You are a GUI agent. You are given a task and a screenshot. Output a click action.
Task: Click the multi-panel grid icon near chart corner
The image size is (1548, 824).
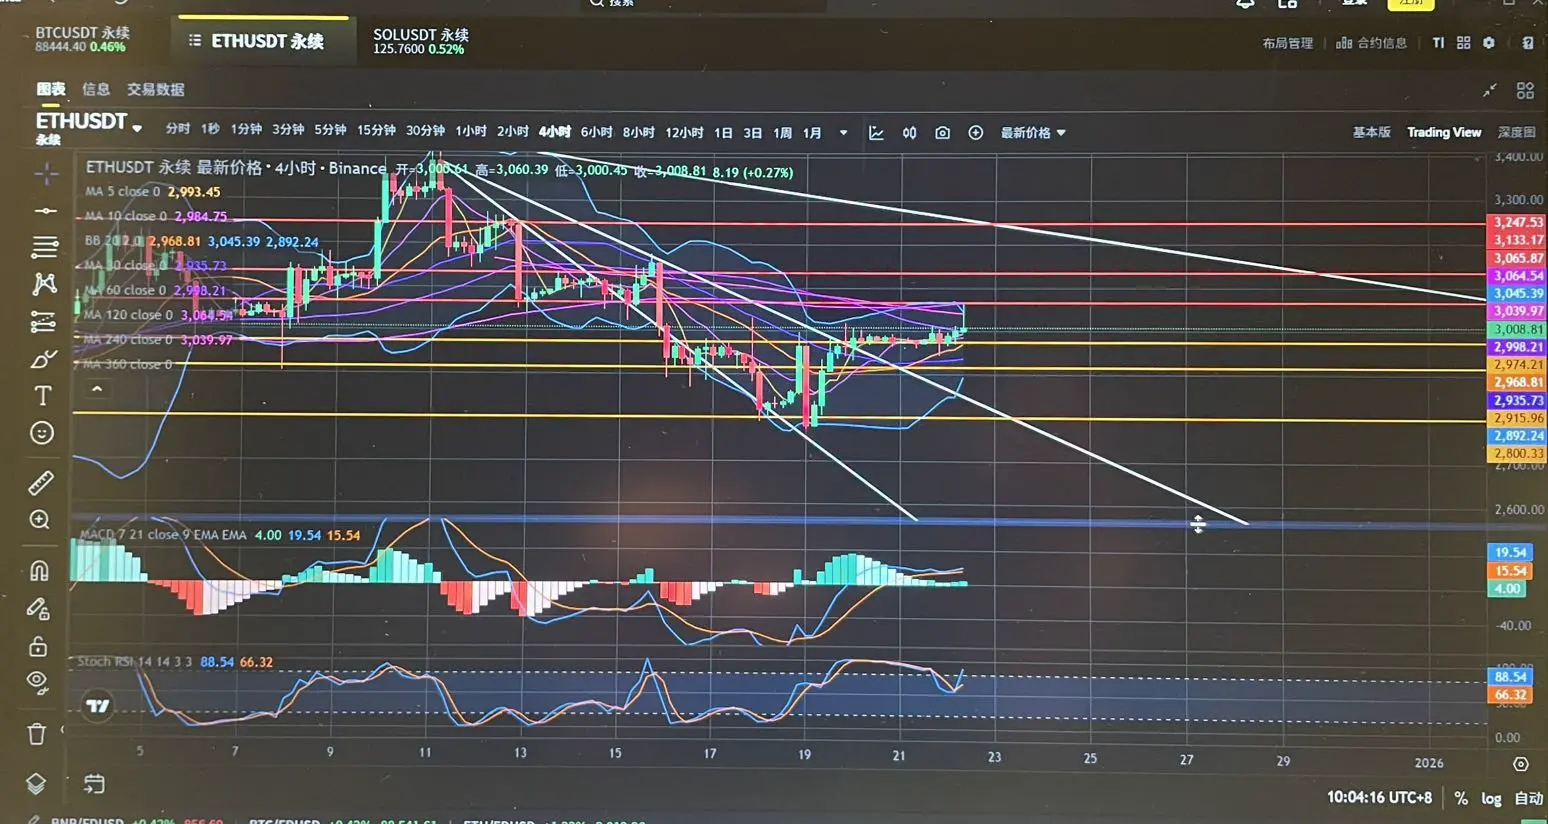(x=1525, y=91)
